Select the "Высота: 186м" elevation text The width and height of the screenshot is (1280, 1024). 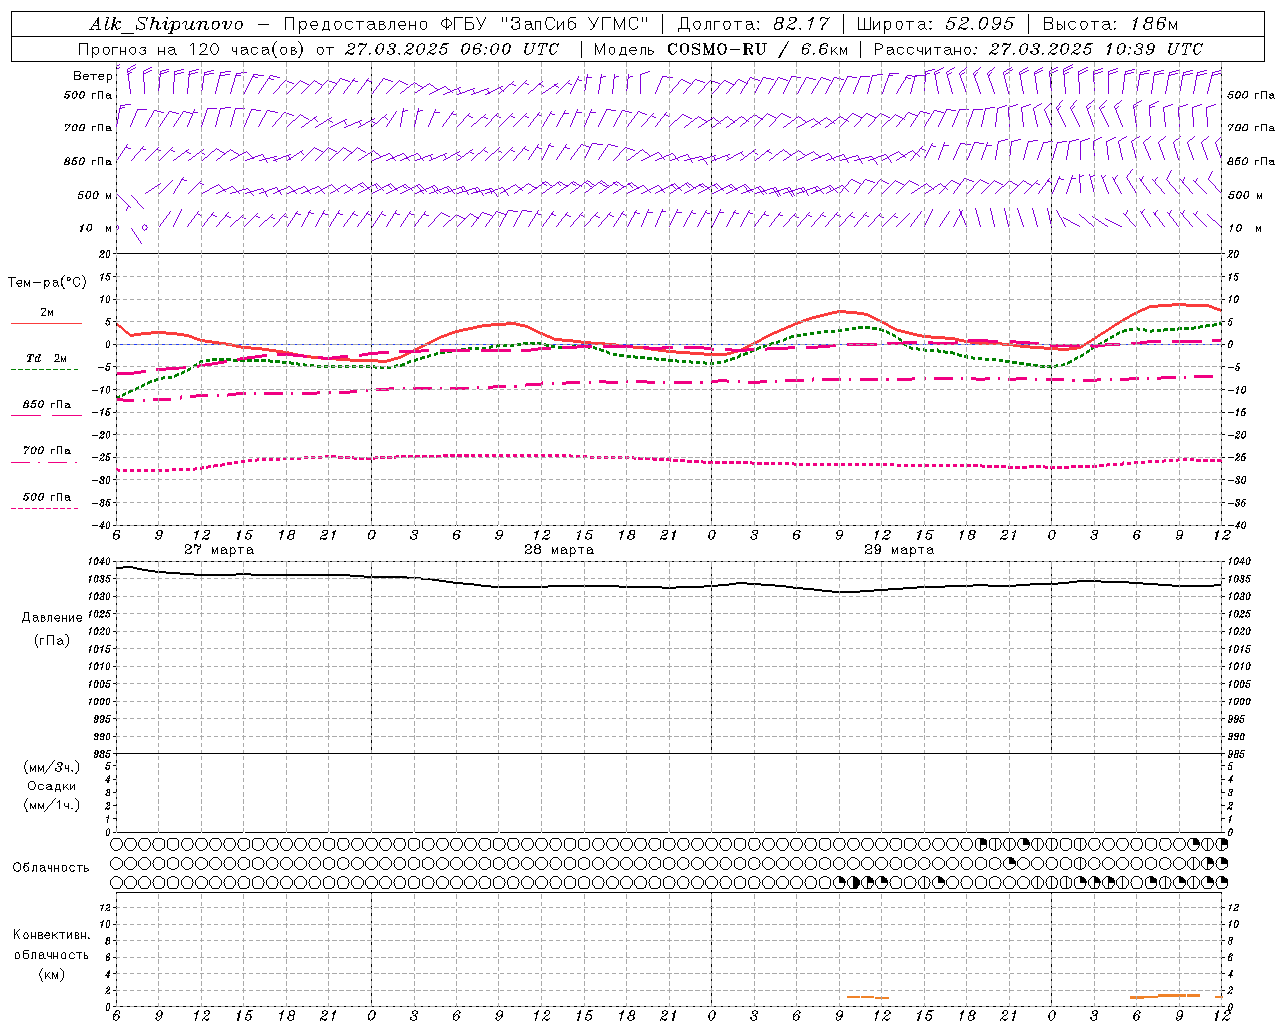point(1110,24)
